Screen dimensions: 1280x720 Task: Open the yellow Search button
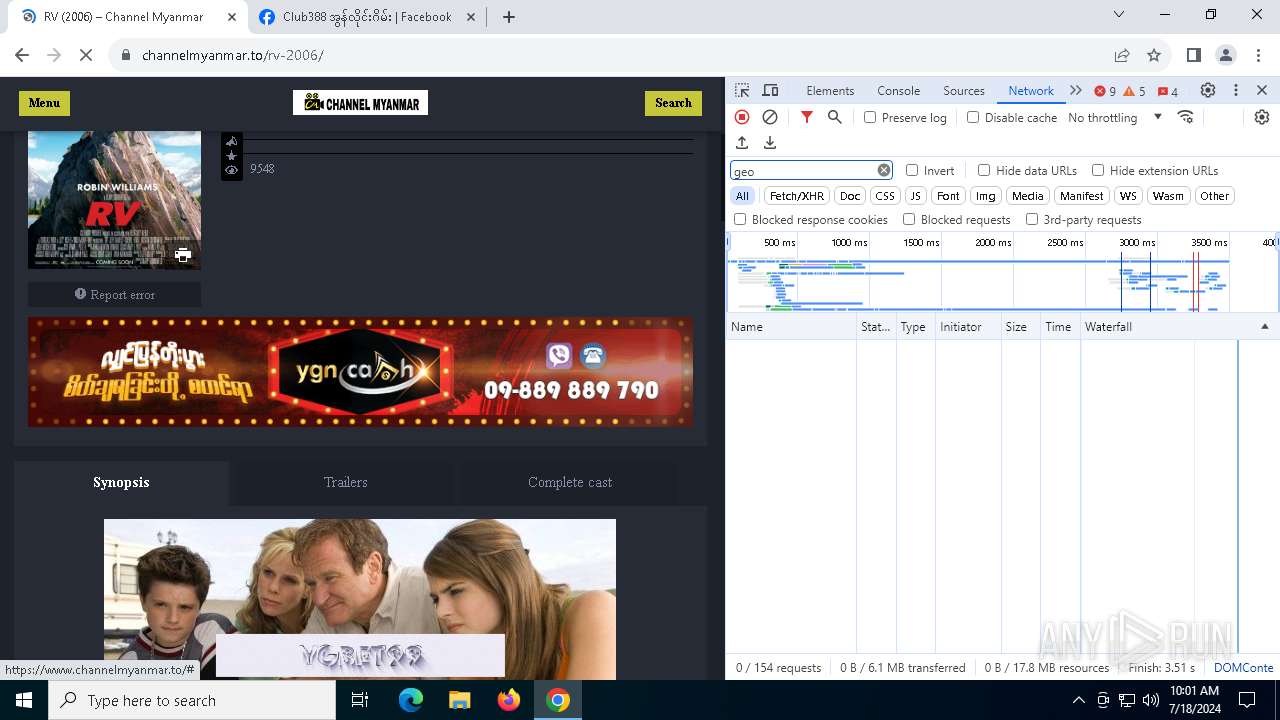[673, 103]
